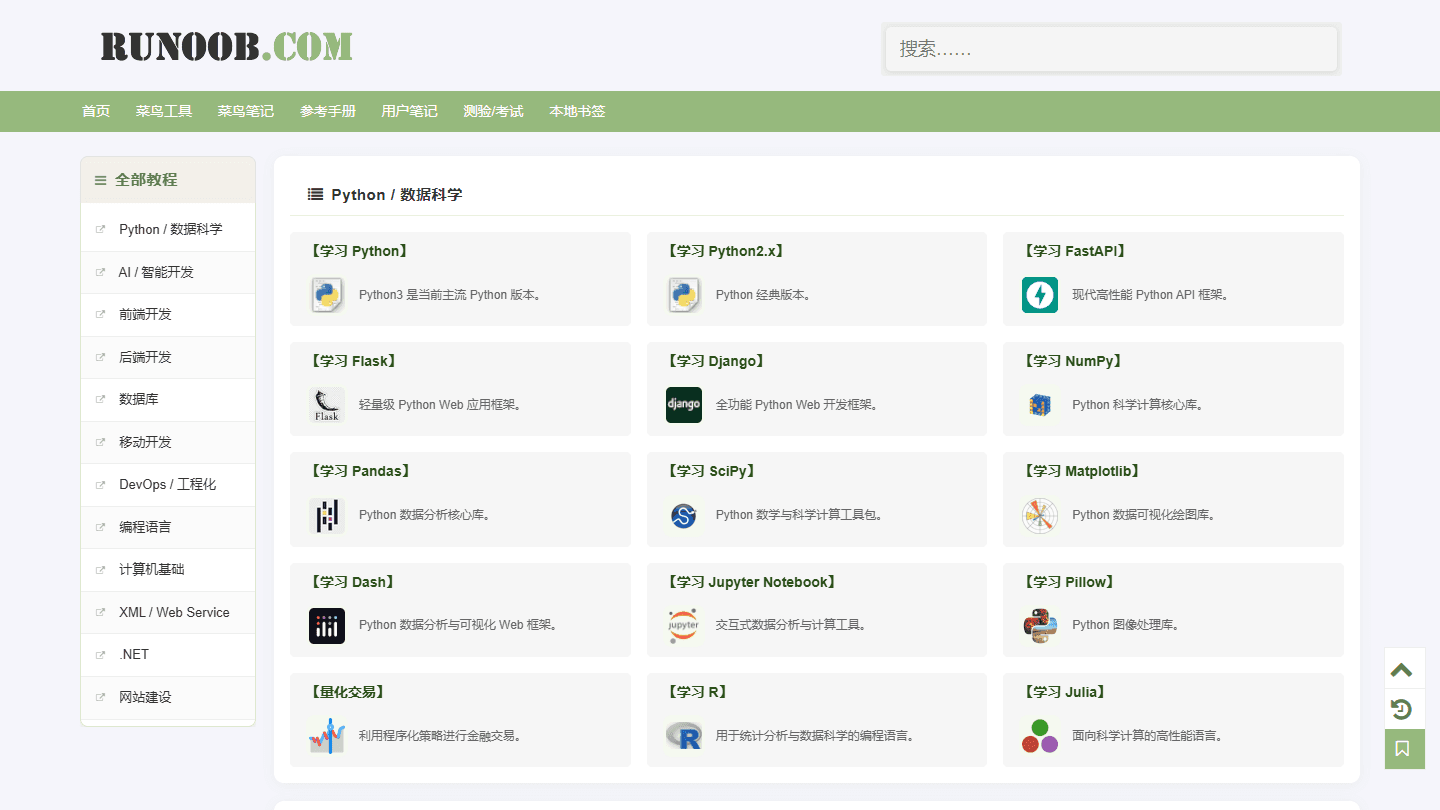
Task: Open the Matplotlib chart icon
Action: 1040,515
